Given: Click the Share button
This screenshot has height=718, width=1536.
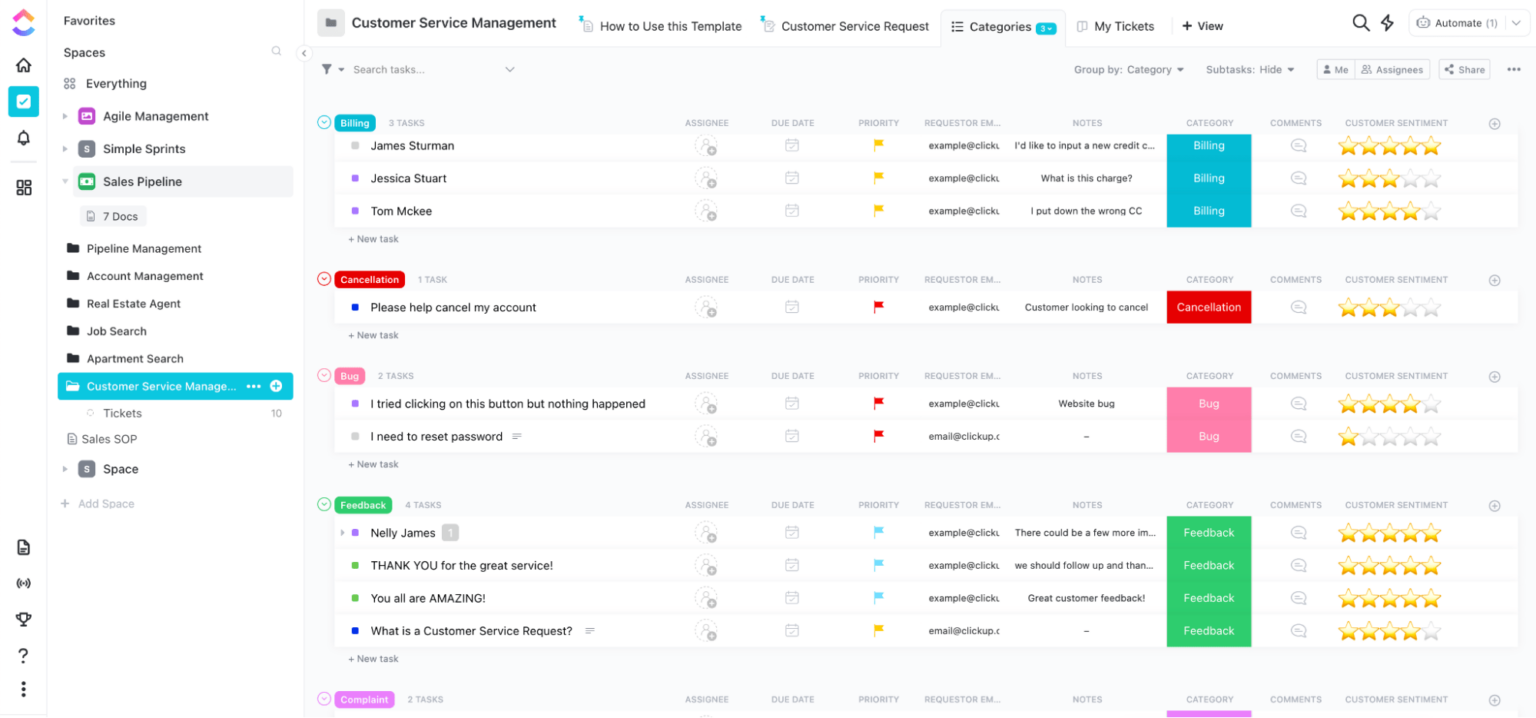Looking at the screenshot, I should 1464,69.
